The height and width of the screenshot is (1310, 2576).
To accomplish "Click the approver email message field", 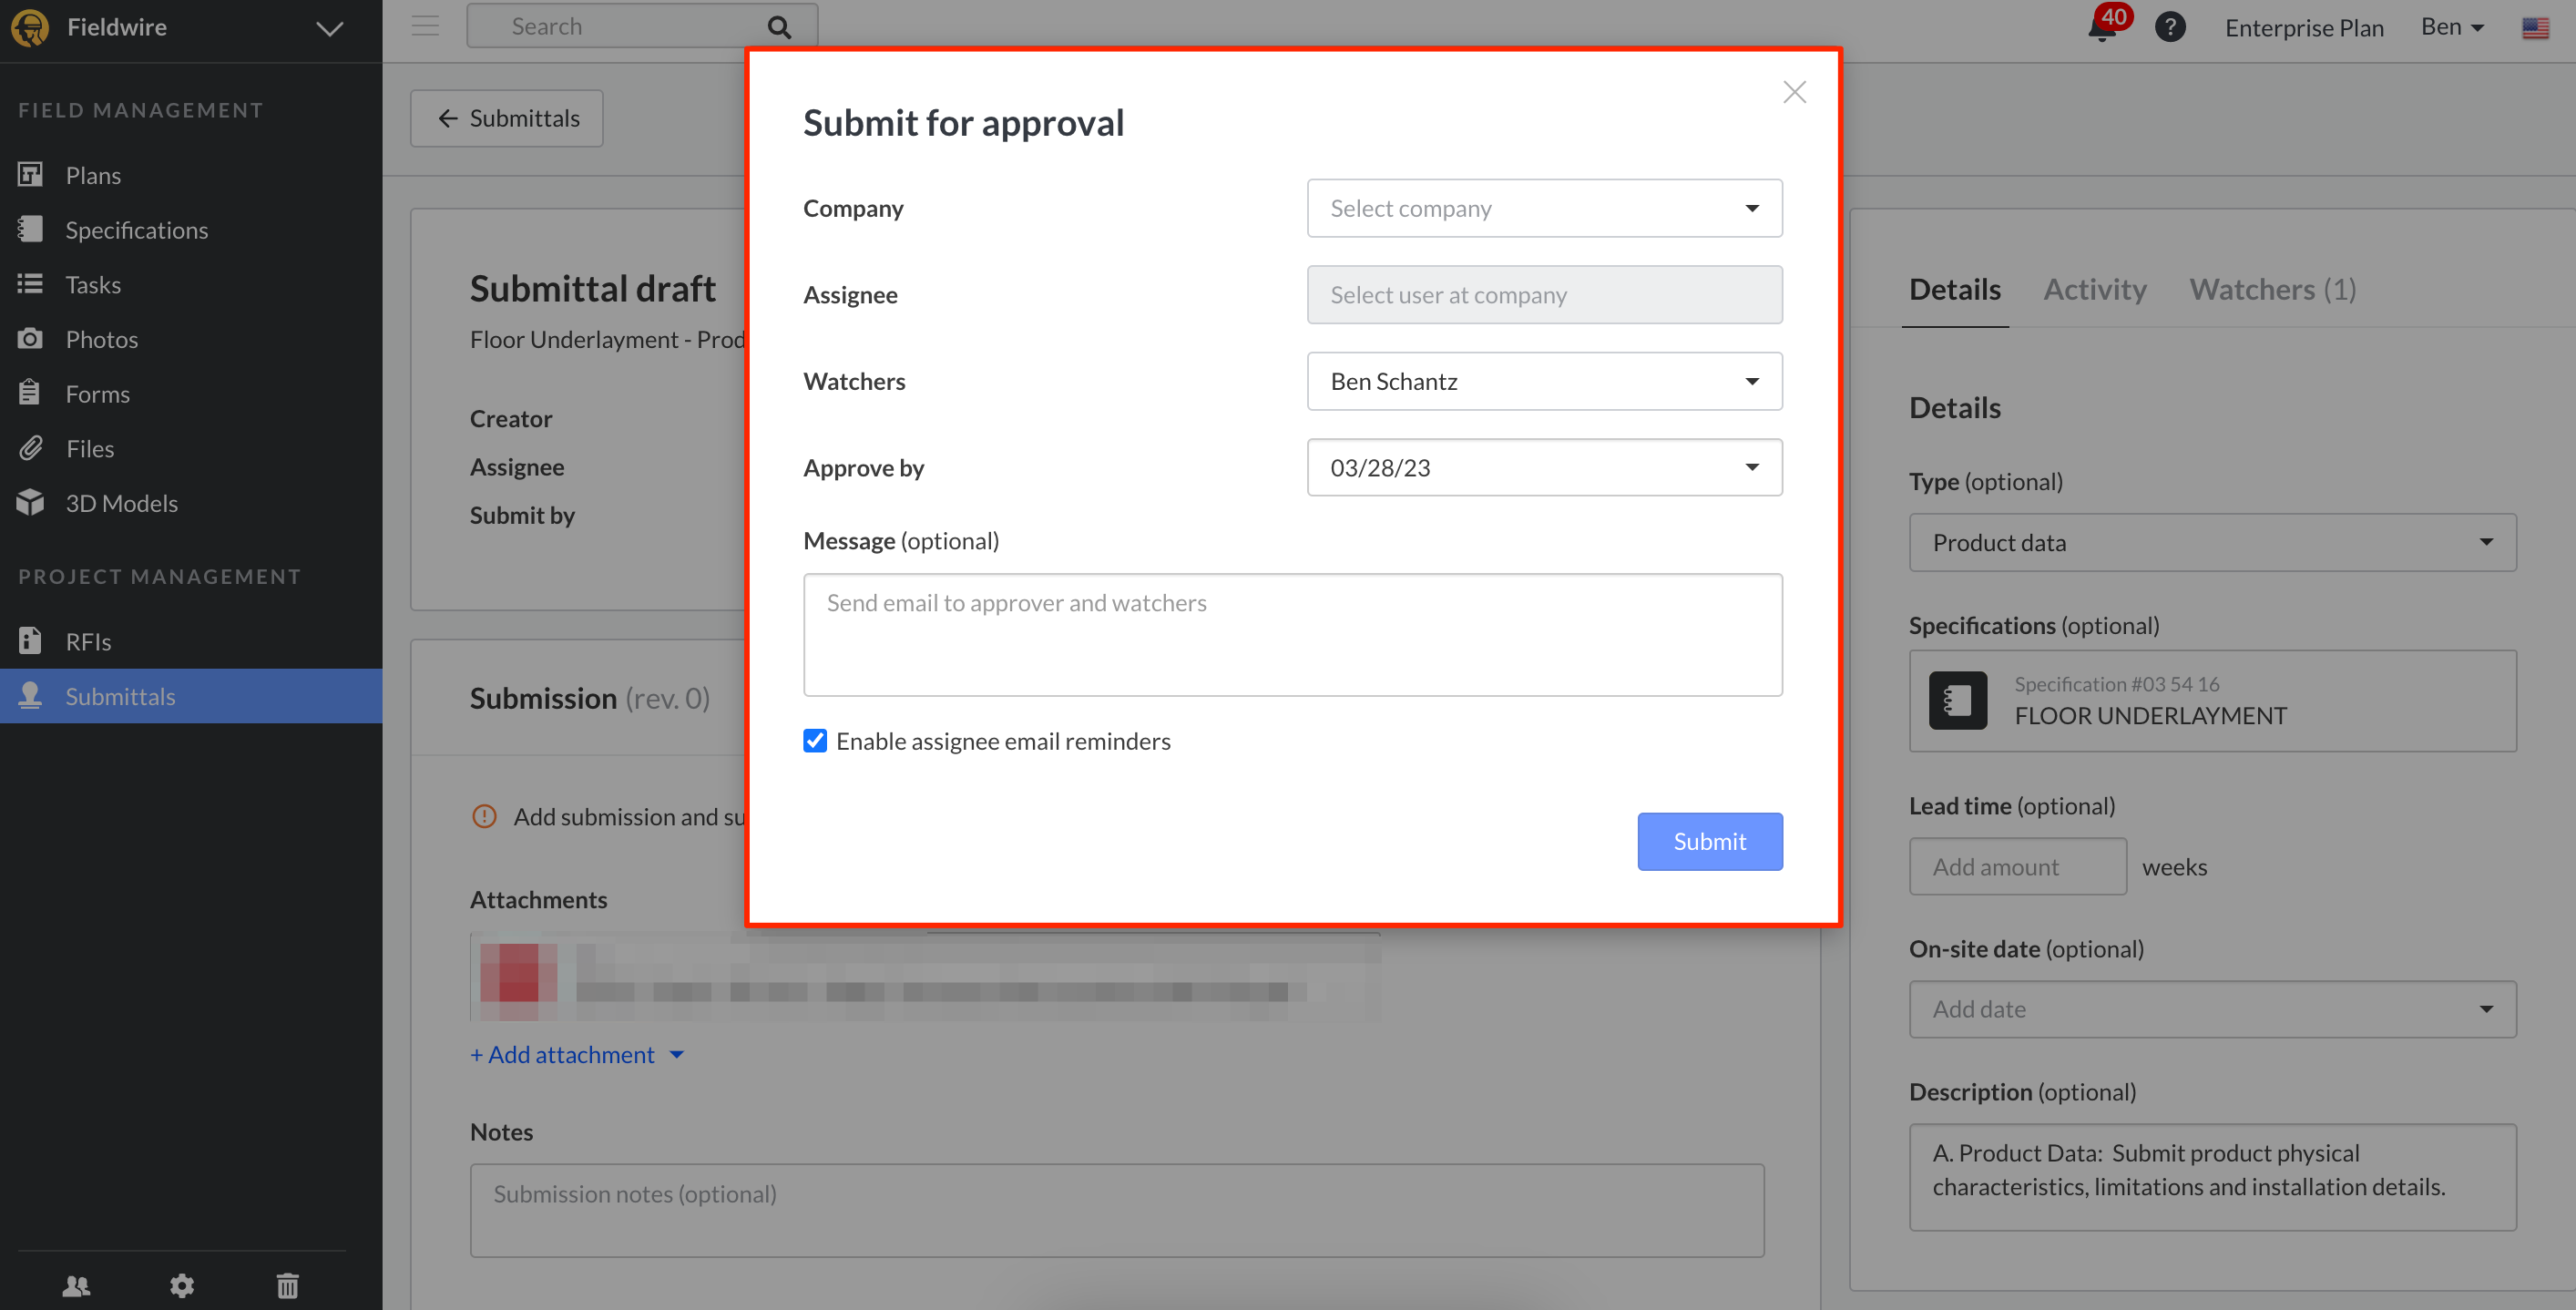I will coord(1292,635).
